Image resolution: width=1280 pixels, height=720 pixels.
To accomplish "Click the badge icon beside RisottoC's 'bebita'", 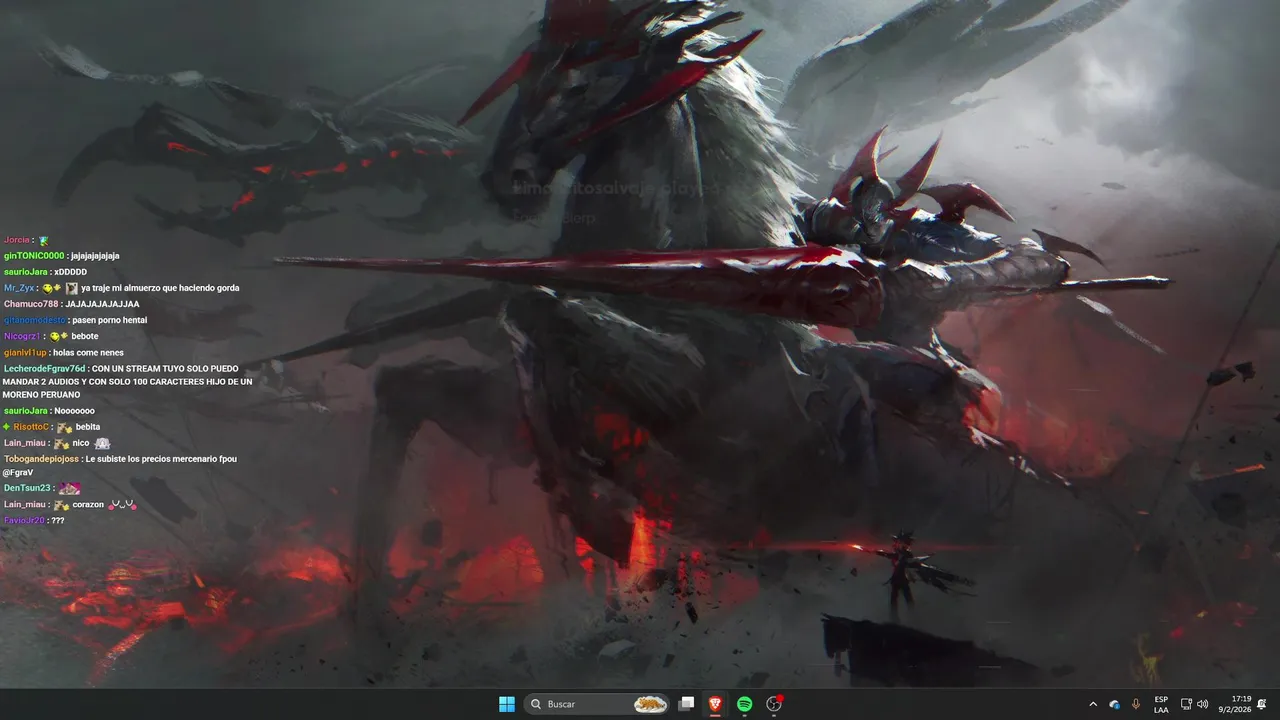I will coord(64,427).
